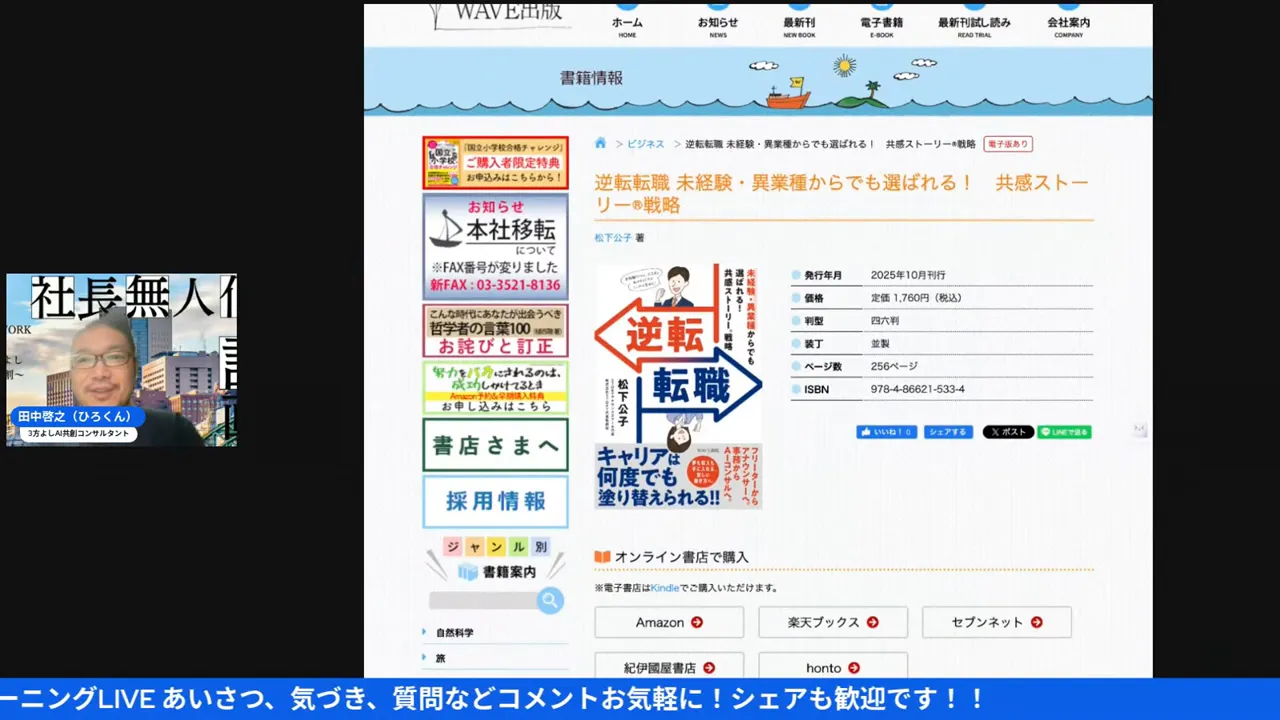Open the ホーム navigation item
The image size is (1280, 720).
pos(627,24)
